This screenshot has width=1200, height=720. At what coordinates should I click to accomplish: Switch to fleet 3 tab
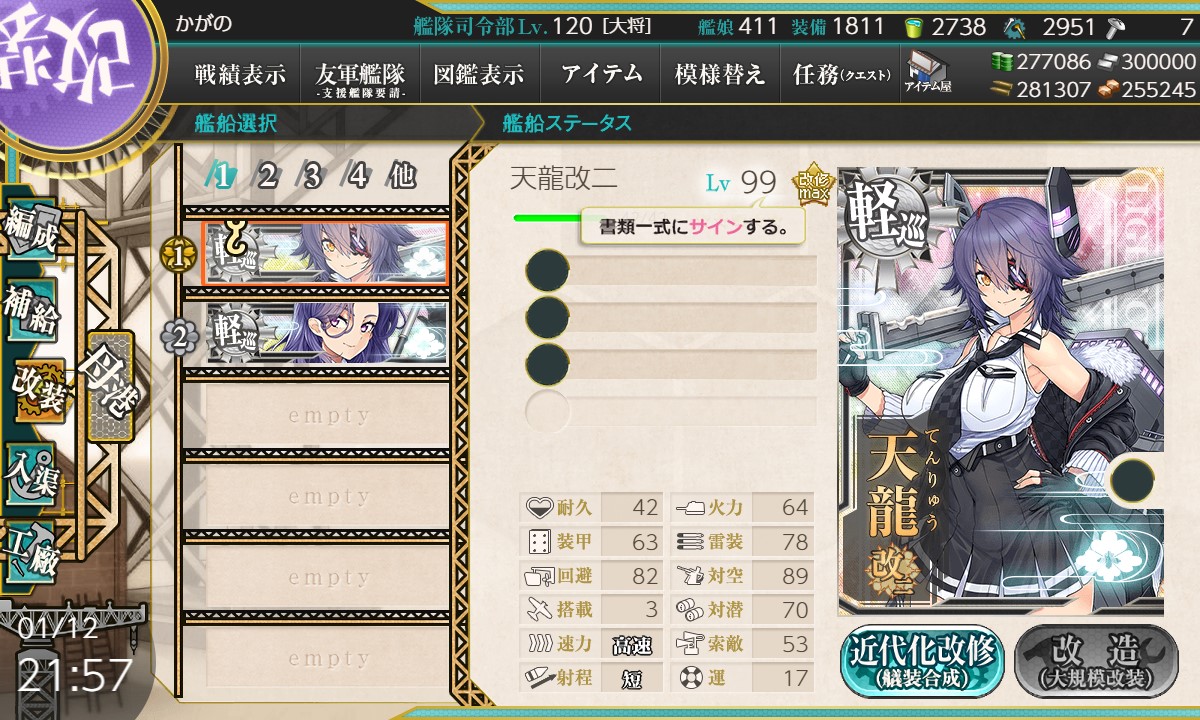tap(312, 176)
